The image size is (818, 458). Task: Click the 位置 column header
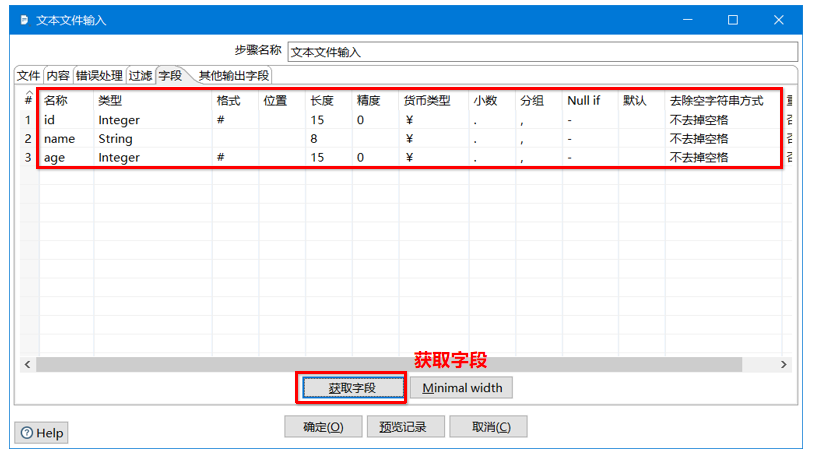282,100
